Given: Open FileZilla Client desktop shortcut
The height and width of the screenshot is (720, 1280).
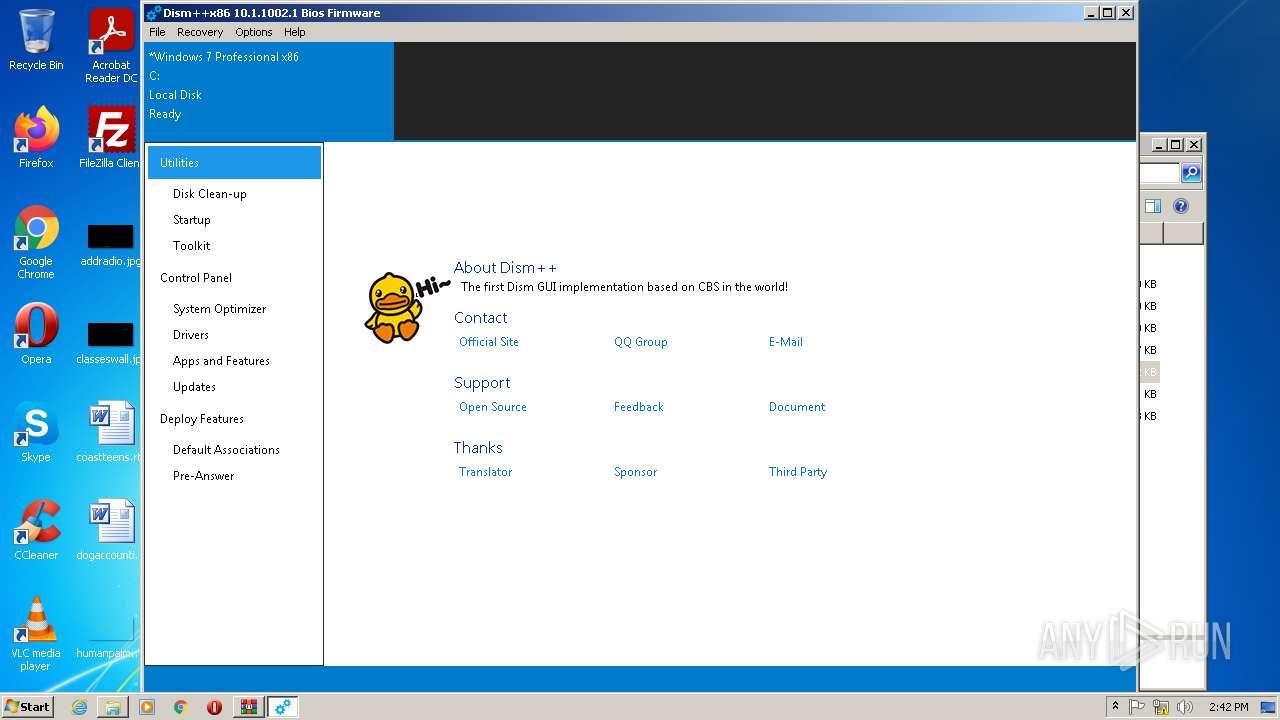Looking at the screenshot, I should coord(111,138).
